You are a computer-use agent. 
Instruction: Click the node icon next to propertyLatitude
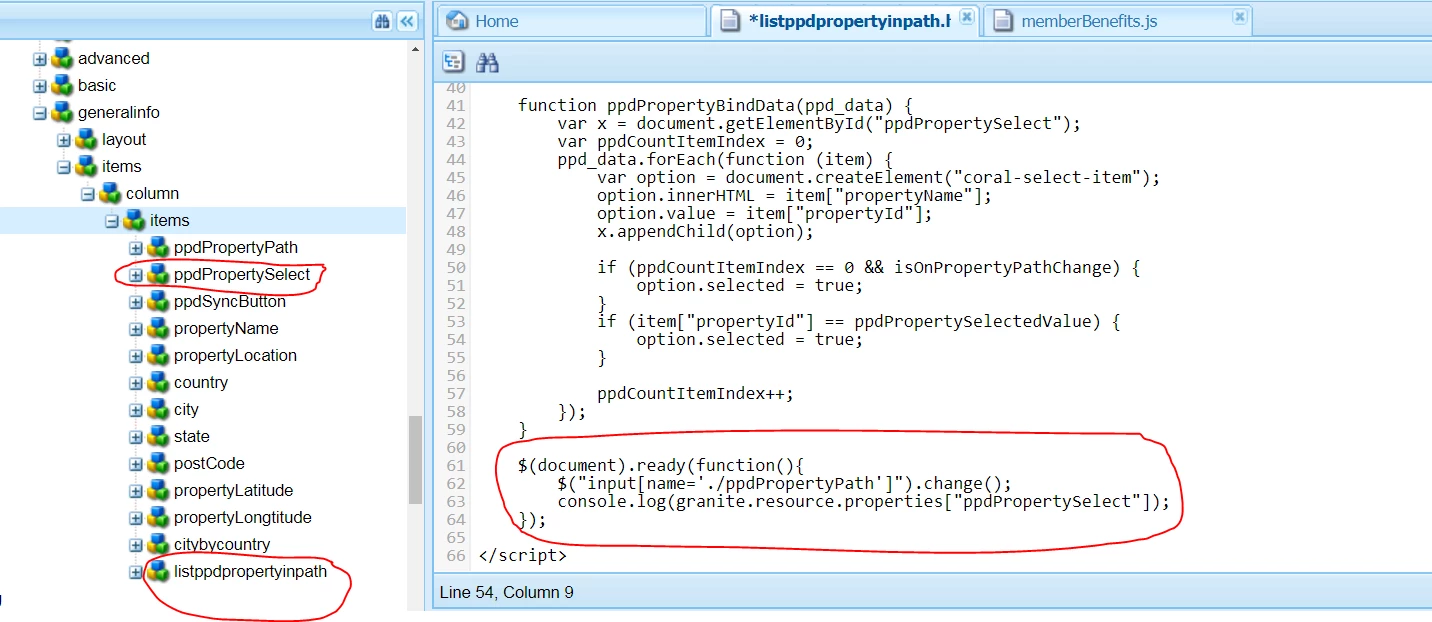[159, 490]
